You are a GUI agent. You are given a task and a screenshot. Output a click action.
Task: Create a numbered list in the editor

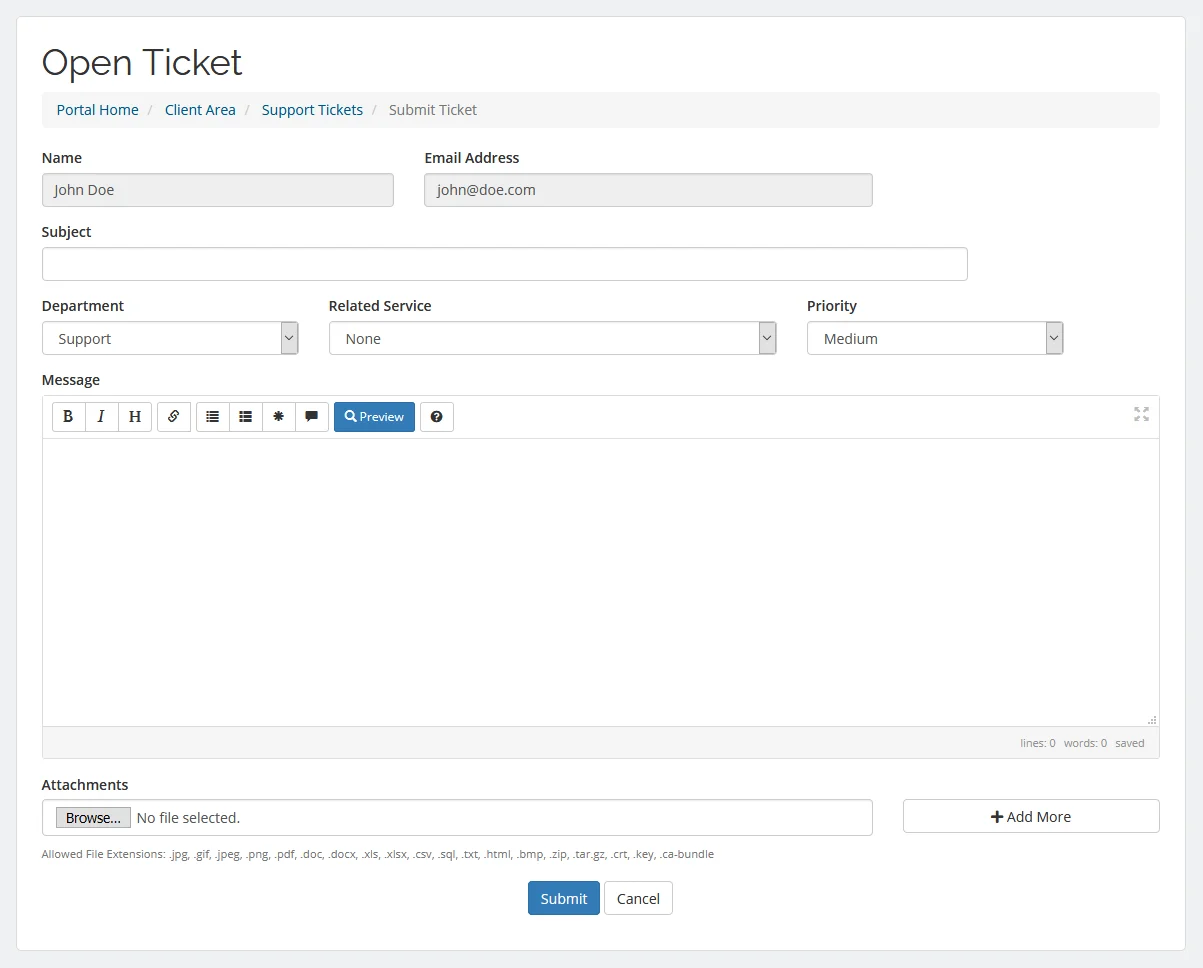tap(245, 416)
